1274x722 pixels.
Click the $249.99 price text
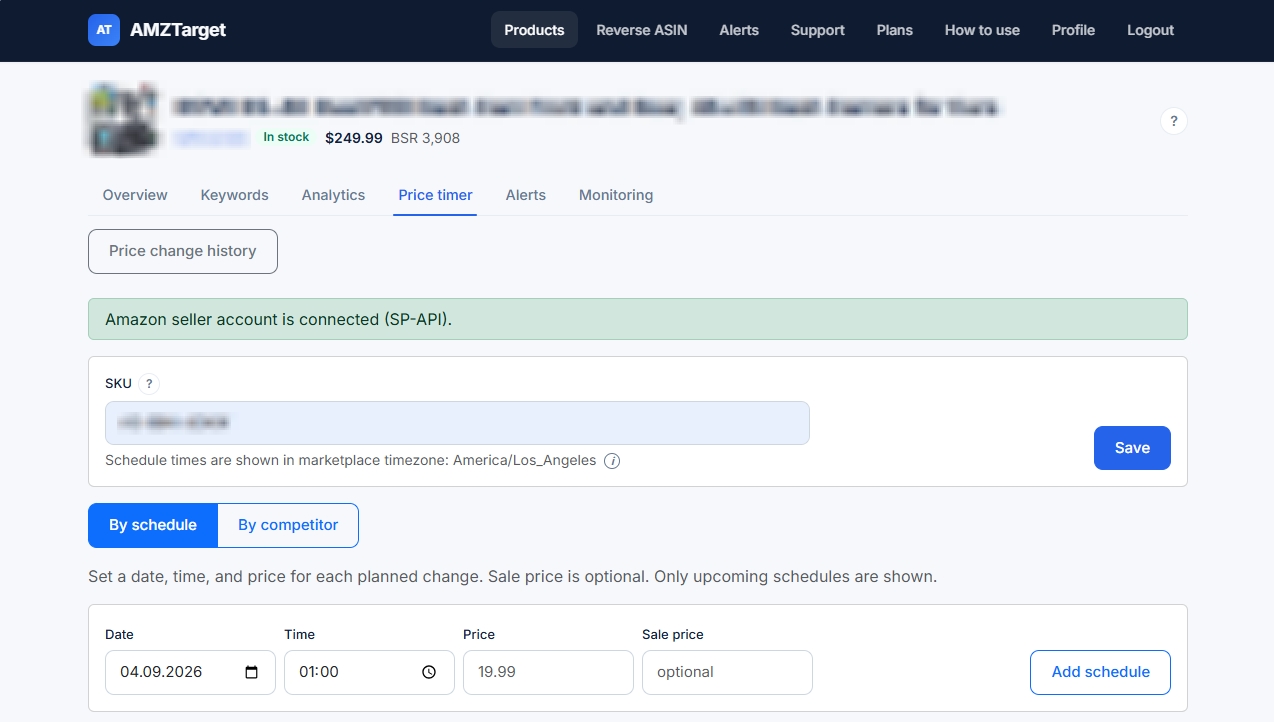pos(354,138)
